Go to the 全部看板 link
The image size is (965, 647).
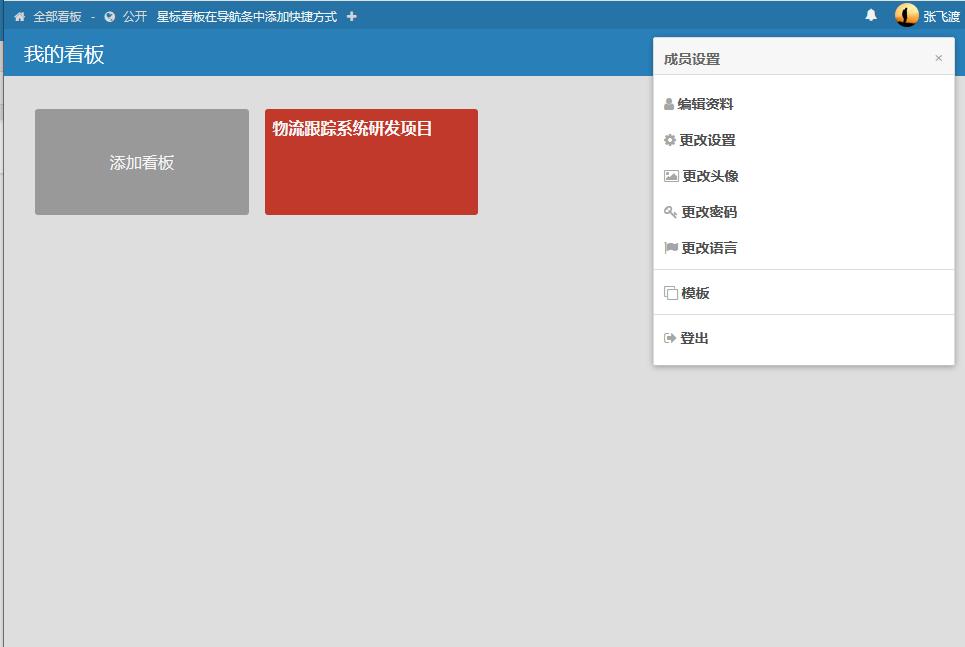[x=57, y=17]
